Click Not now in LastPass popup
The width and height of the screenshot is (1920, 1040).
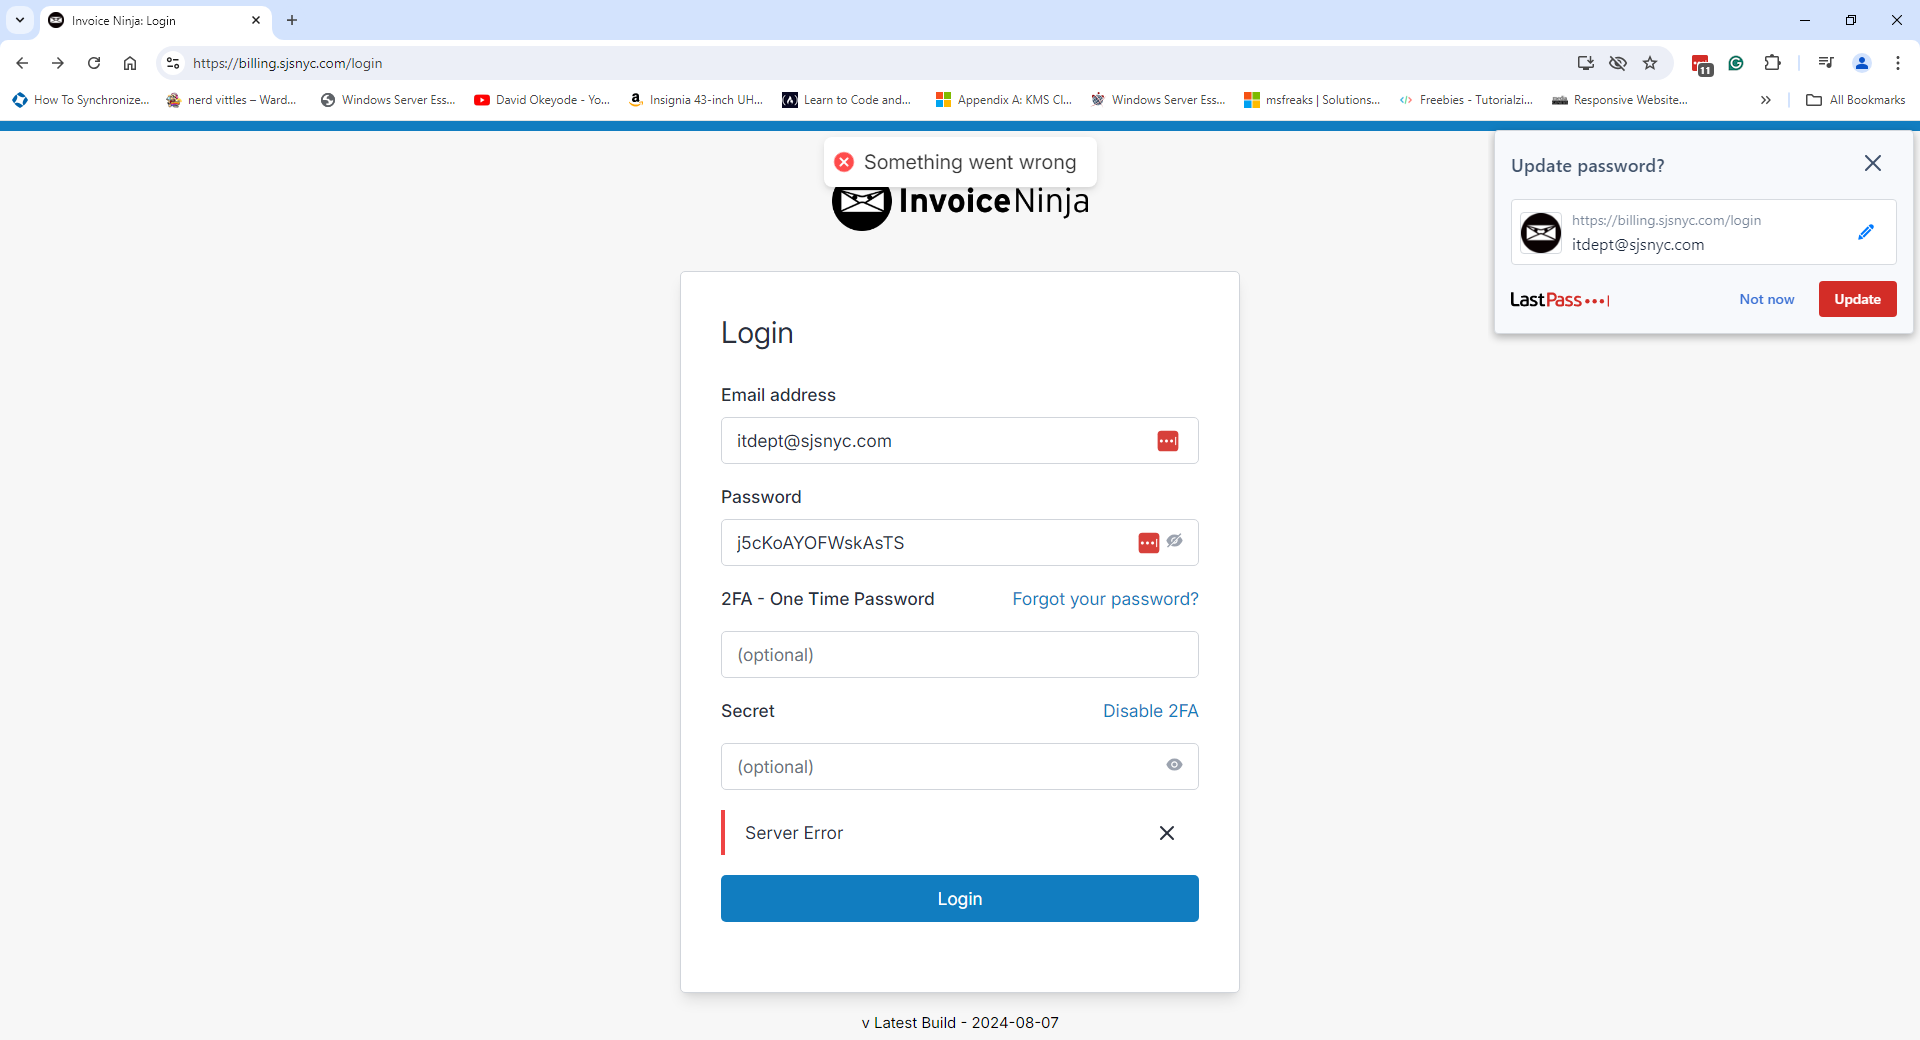click(x=1767, y=299)
